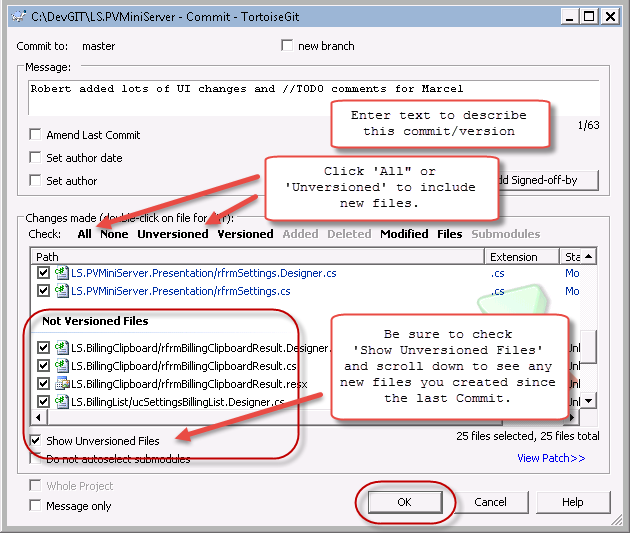The image size is (630, 533).
Task: Maximize the TortoiseGit commit window
Action: [589, 17]
